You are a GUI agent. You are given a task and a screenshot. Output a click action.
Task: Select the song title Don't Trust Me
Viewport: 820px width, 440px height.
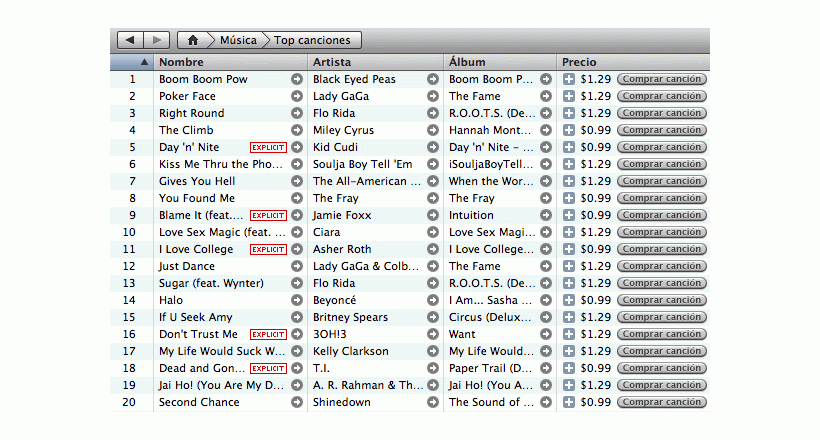point(198,334)
